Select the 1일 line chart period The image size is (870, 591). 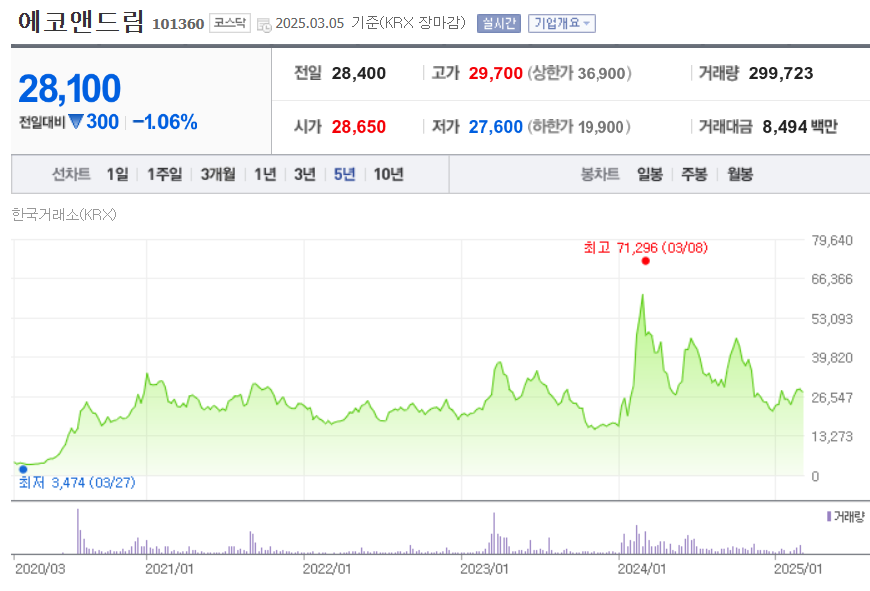click(x=117, y=174)
